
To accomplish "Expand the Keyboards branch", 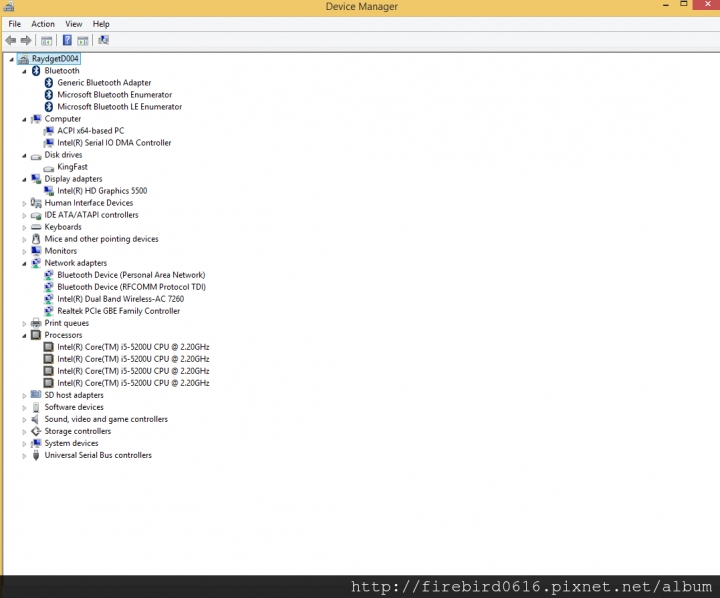I will coord(24,227).
